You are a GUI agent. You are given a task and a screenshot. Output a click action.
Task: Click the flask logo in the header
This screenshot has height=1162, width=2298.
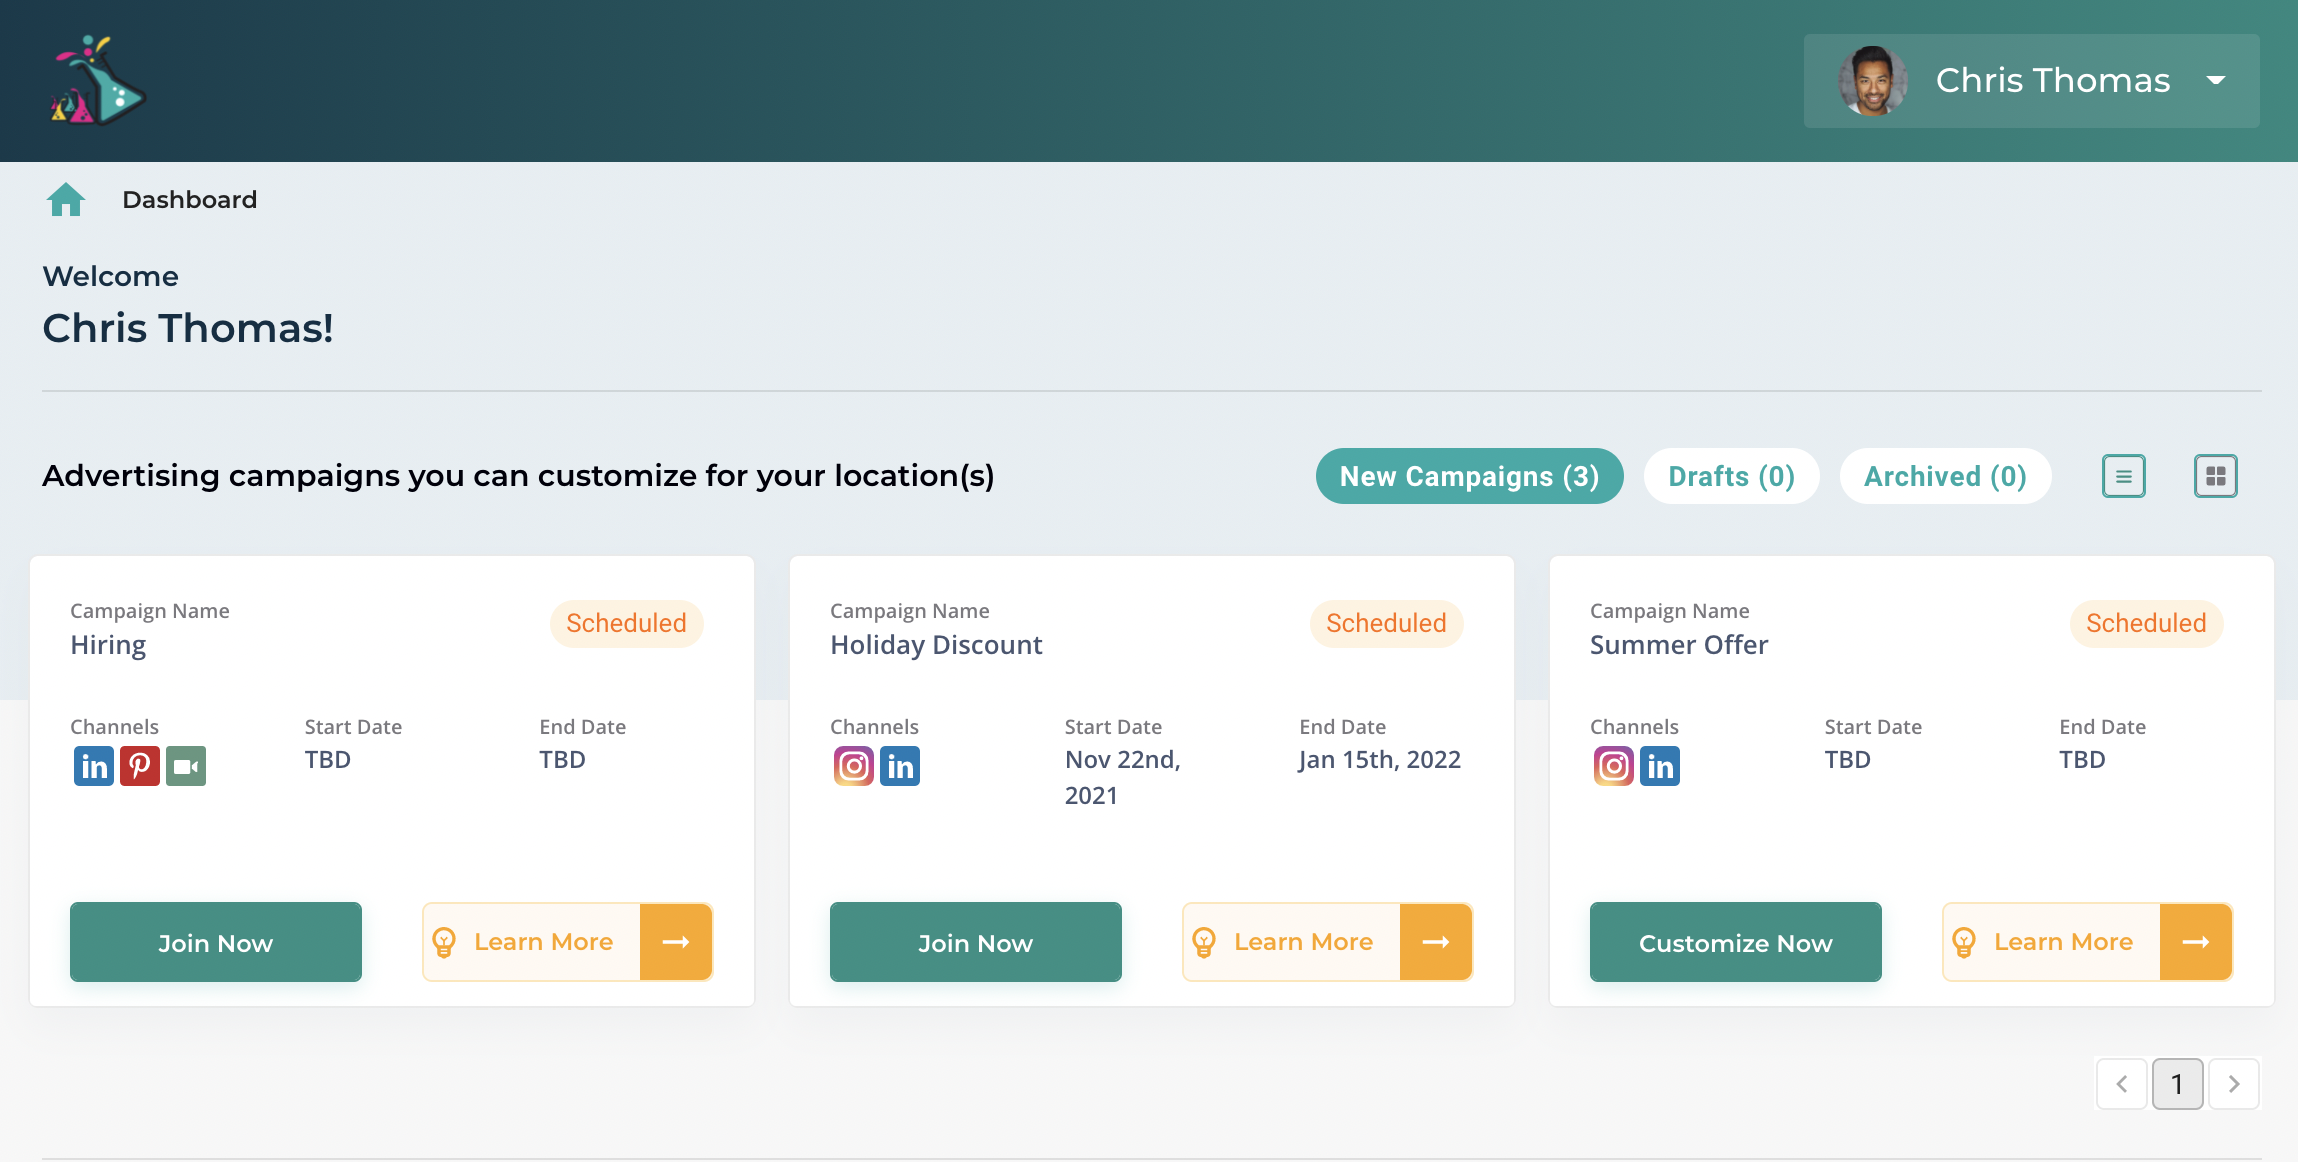[98, 81]
